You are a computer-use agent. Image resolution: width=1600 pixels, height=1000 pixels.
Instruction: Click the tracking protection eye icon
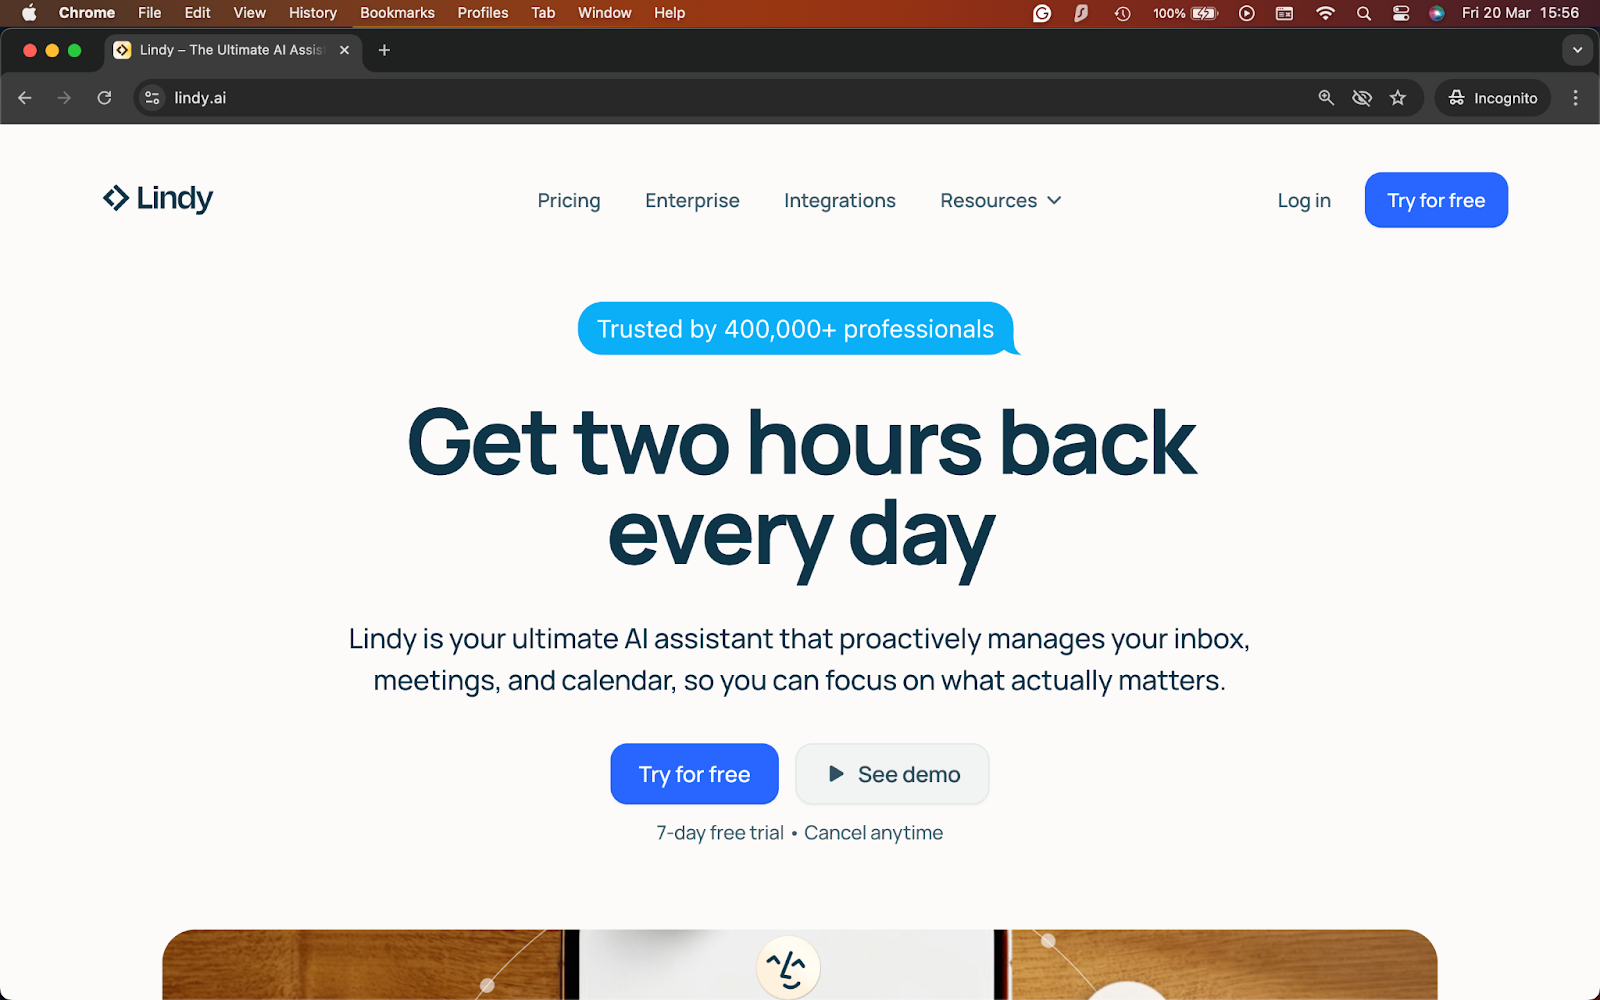coord(1362,98)
